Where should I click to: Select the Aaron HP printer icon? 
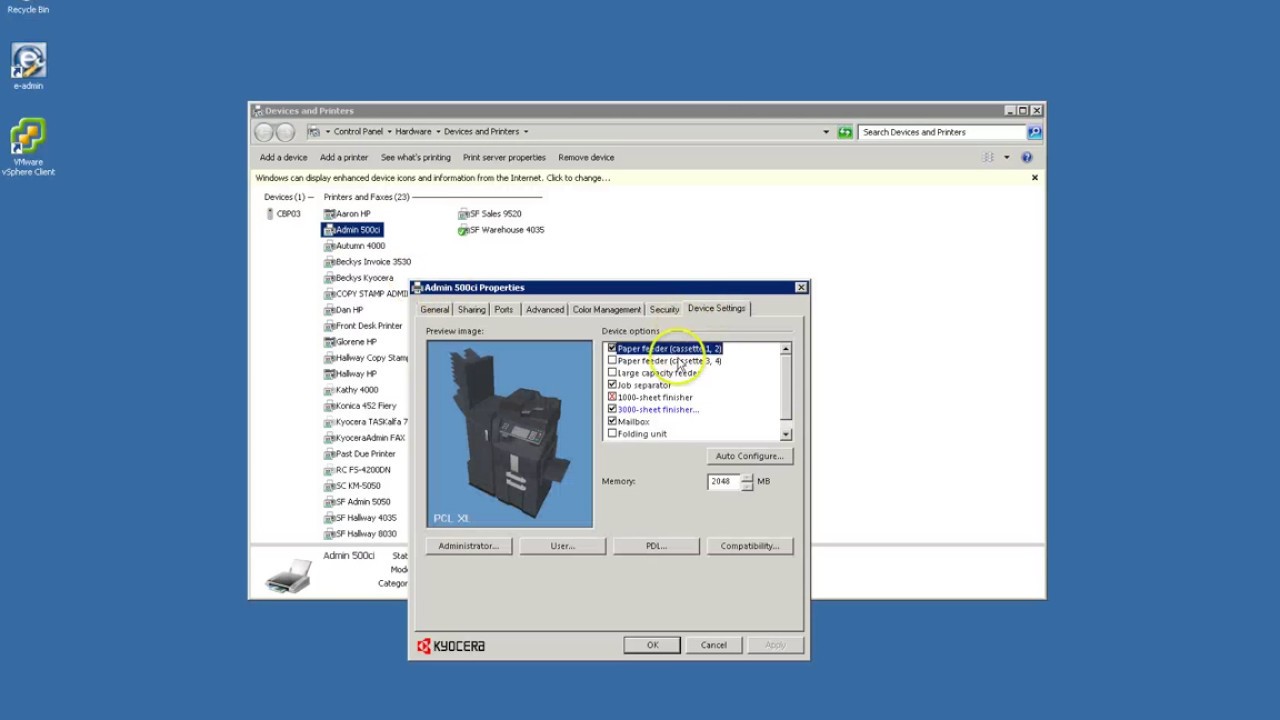pyautogui.click(x=347, y=214)
